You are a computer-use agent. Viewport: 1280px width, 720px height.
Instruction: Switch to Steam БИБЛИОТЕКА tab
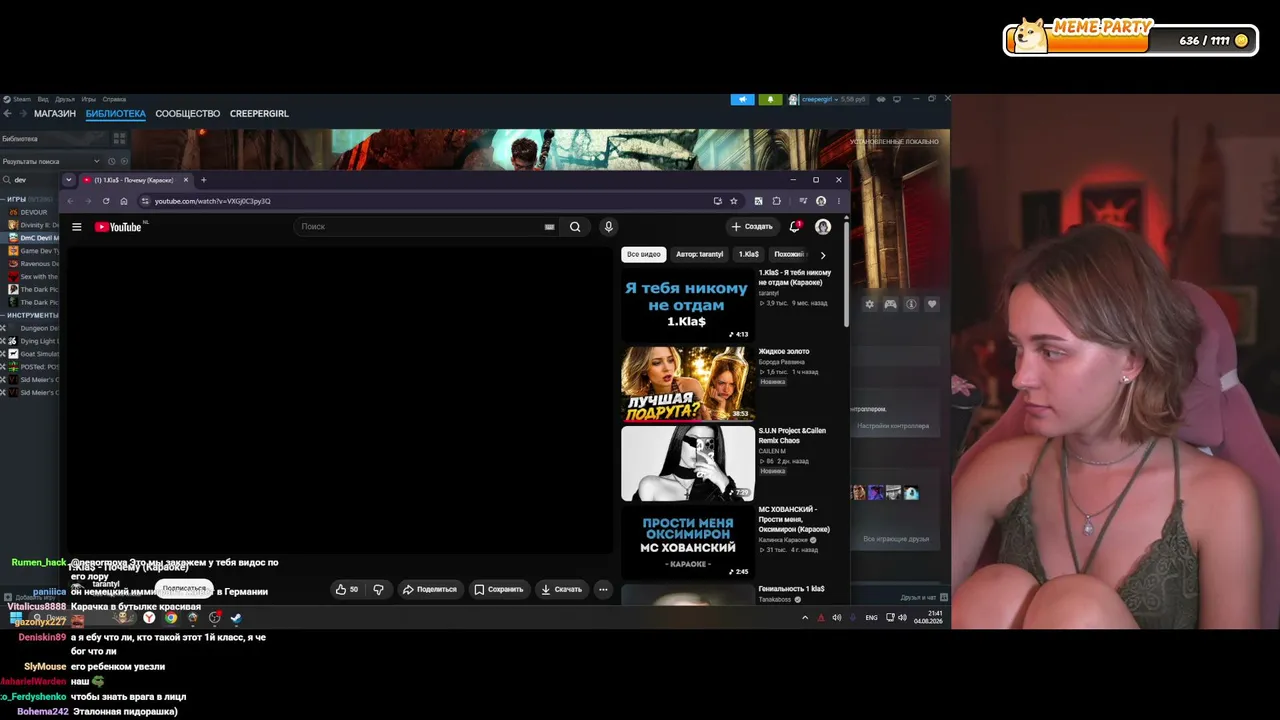click(x=116, y=114)
